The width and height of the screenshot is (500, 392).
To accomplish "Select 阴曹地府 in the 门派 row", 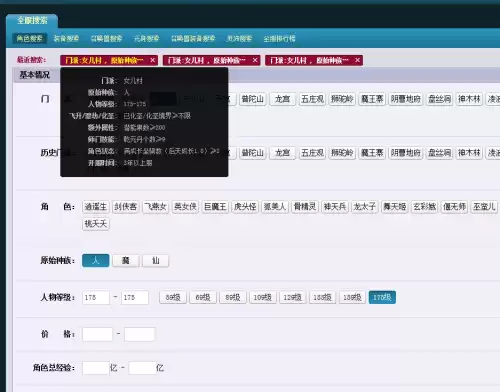I will tap(406, 99).
